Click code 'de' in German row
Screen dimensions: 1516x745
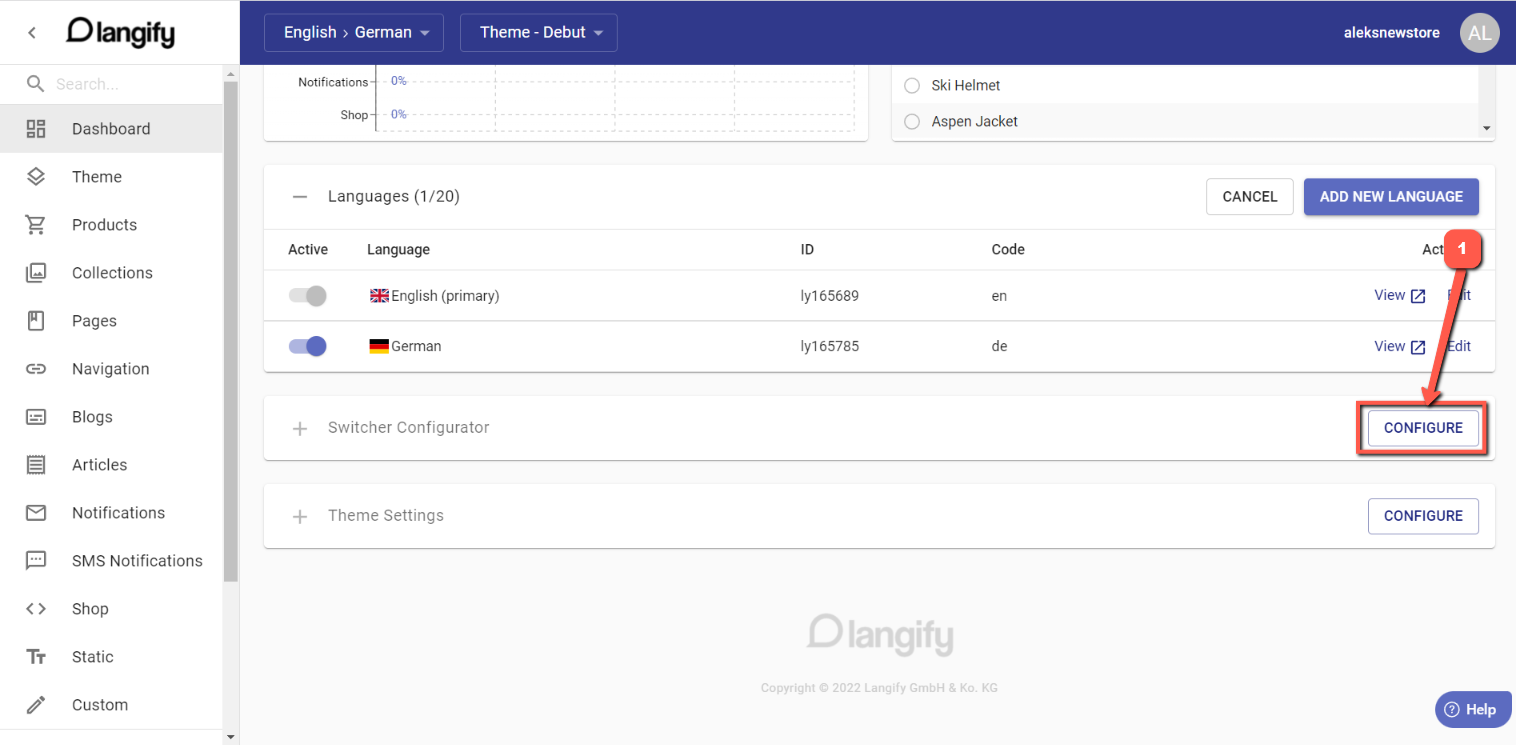999,347
